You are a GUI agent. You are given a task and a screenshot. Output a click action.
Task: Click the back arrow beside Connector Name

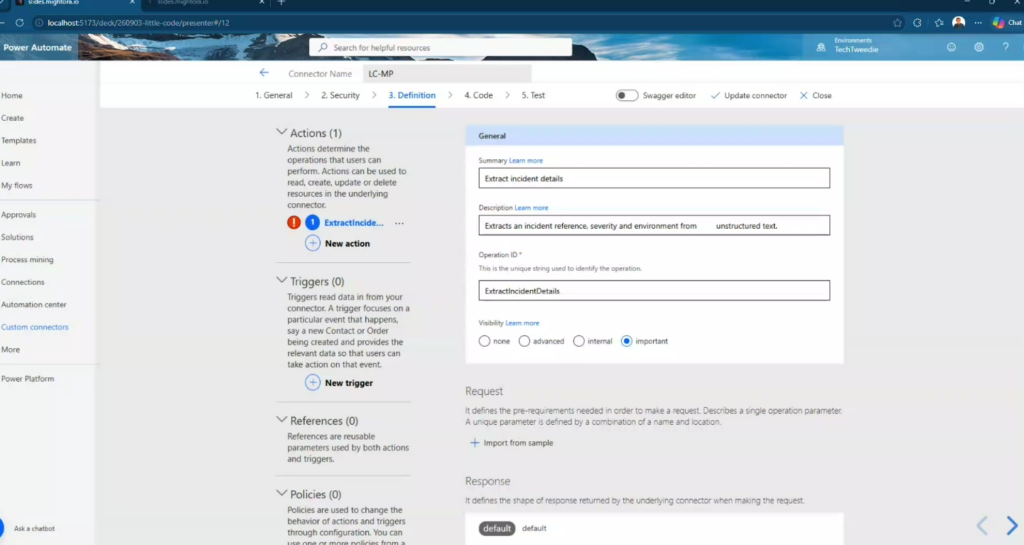pyautogui.click(x=264, y=72)
